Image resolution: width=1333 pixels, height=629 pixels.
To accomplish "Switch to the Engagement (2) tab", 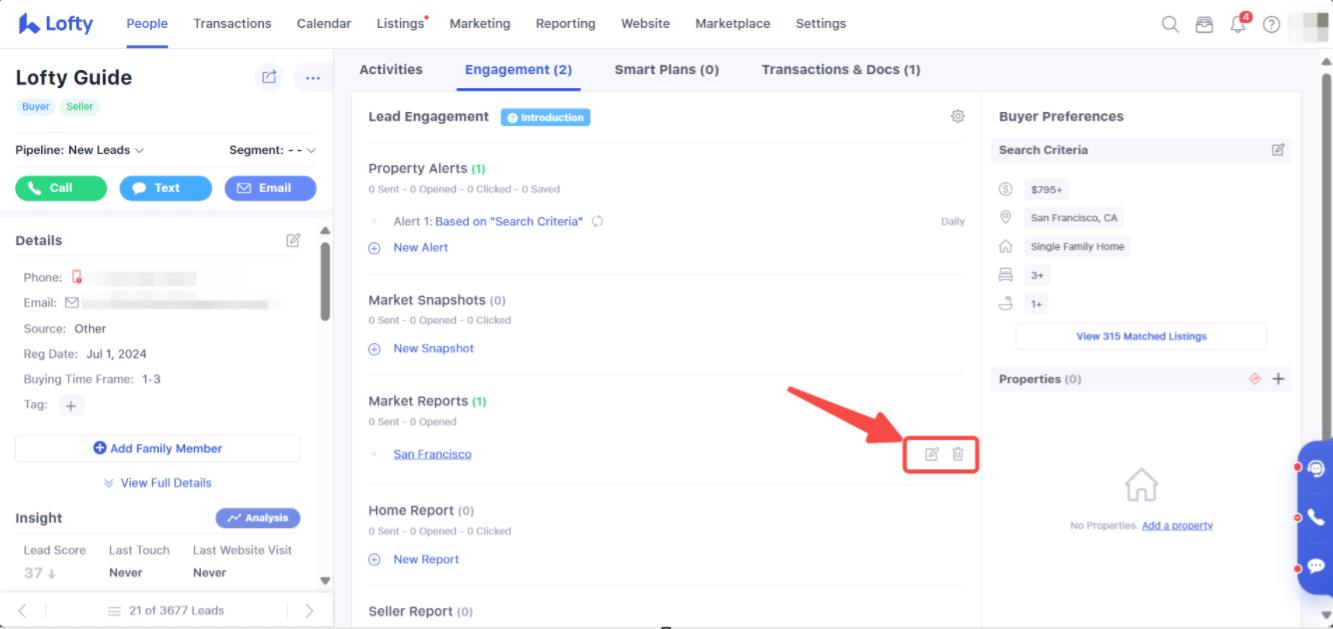I will 518,70.
